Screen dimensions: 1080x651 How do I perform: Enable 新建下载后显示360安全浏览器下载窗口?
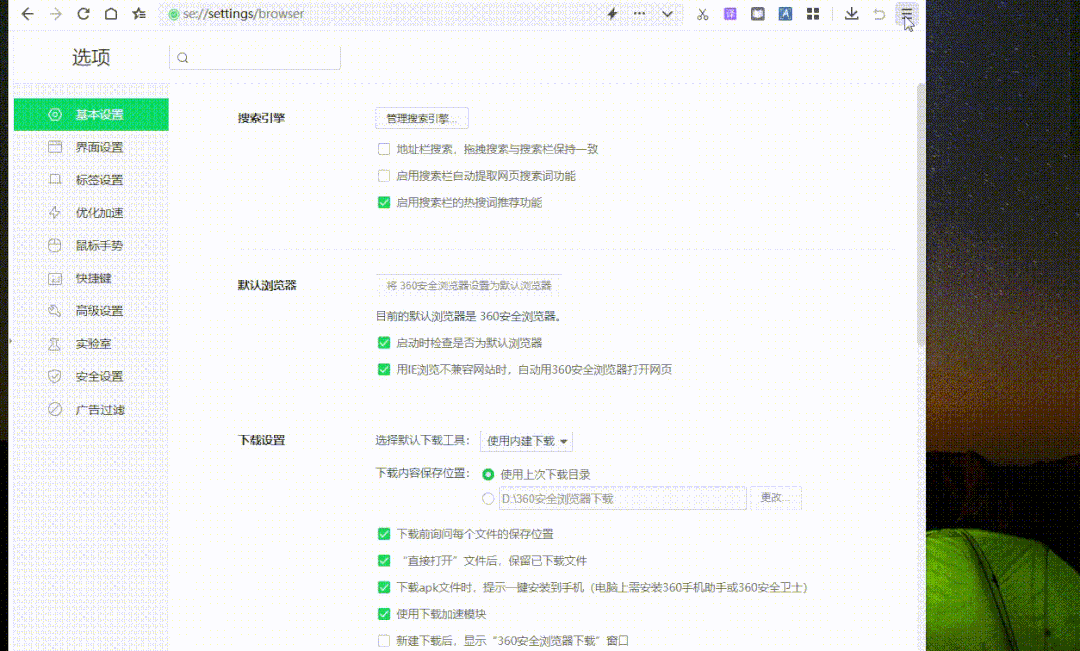coord(384,641)
